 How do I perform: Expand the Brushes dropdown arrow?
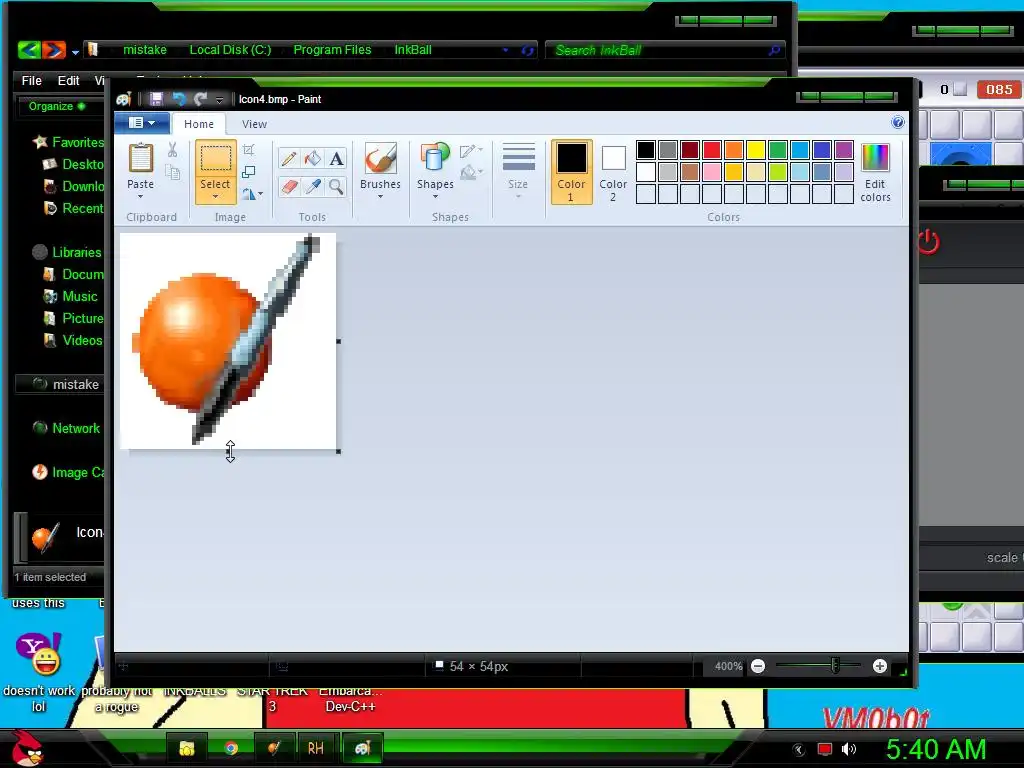[380, 196]
